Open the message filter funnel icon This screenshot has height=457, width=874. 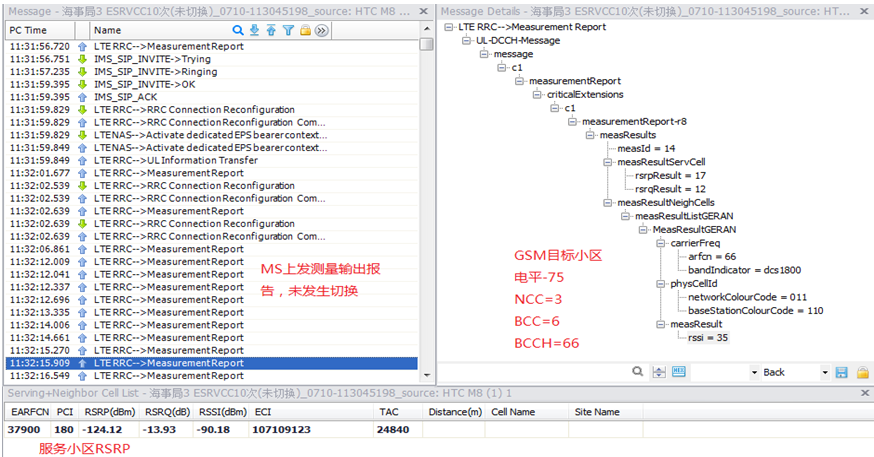(x=288, y=31)
